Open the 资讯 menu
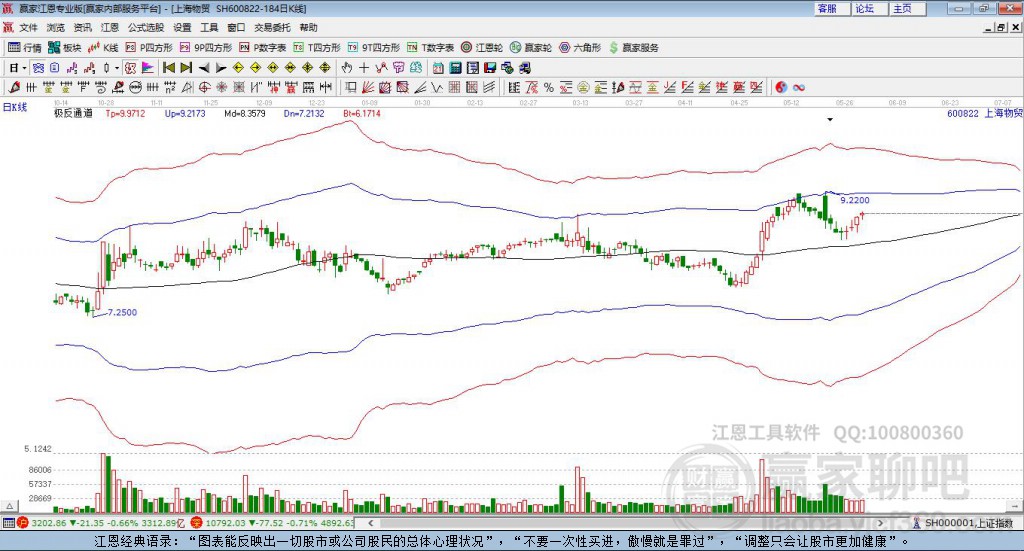Screen dimensions: 1024x551 pos(82,27)
